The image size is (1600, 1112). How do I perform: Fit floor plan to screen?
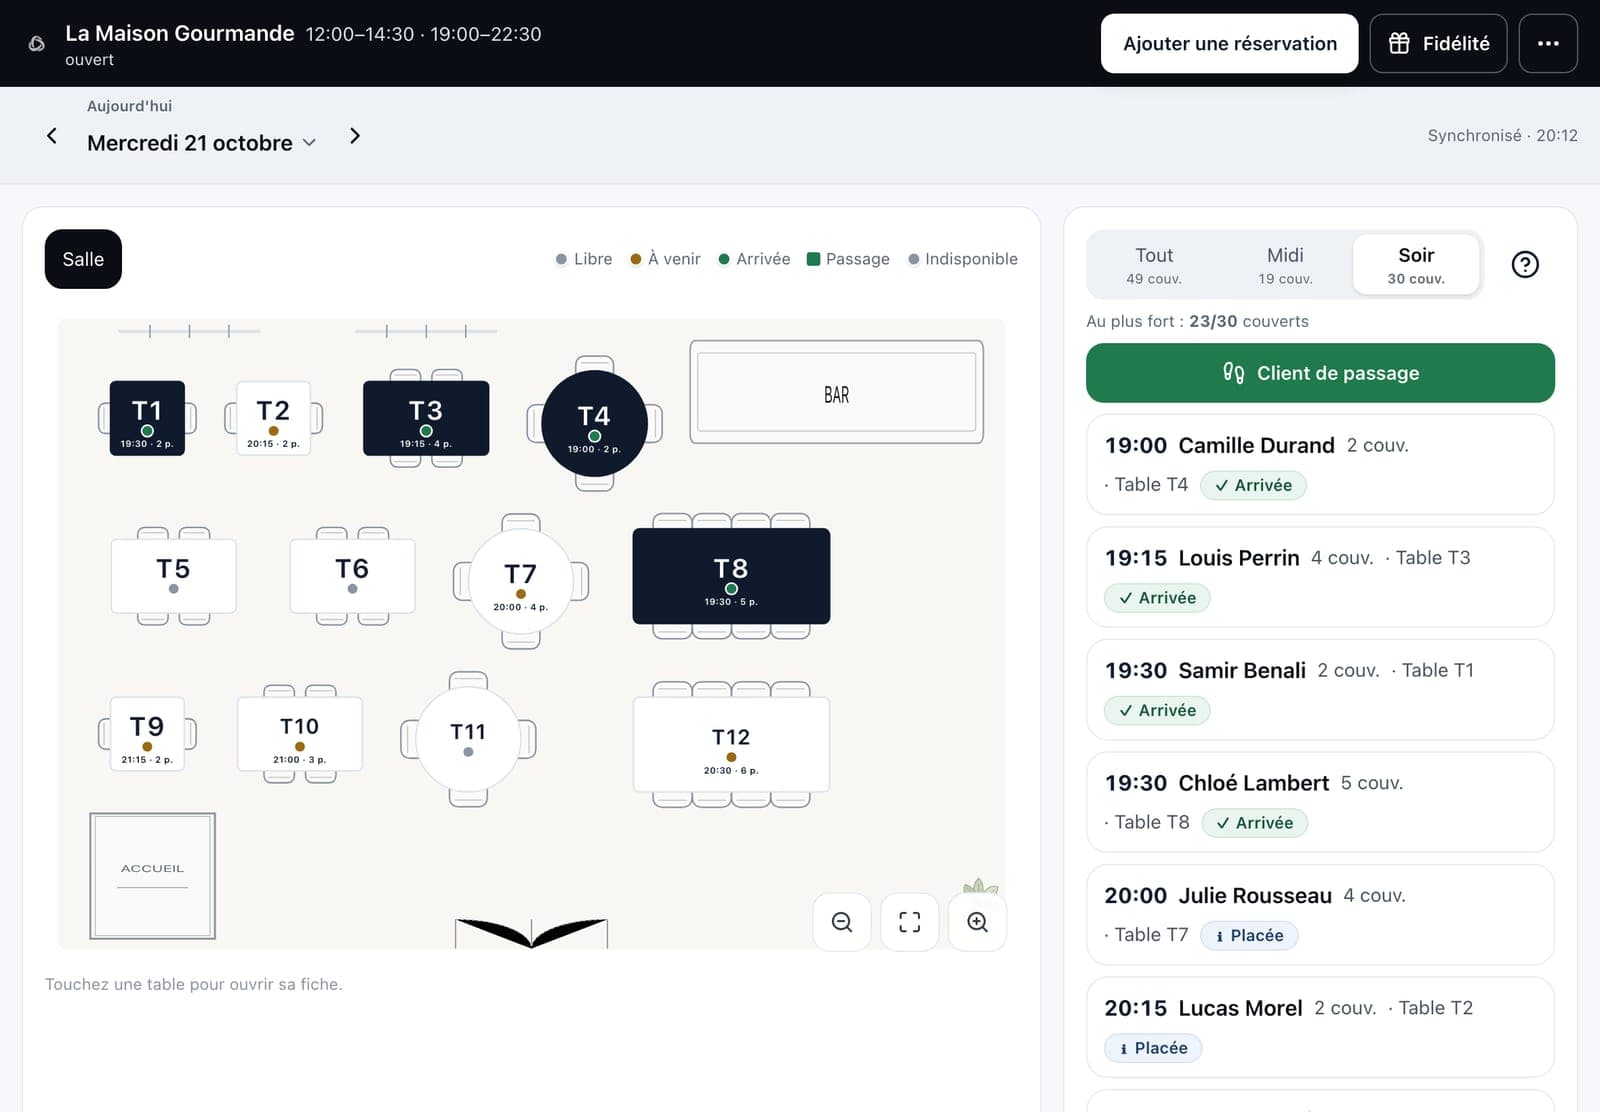(x=910, y=922)
